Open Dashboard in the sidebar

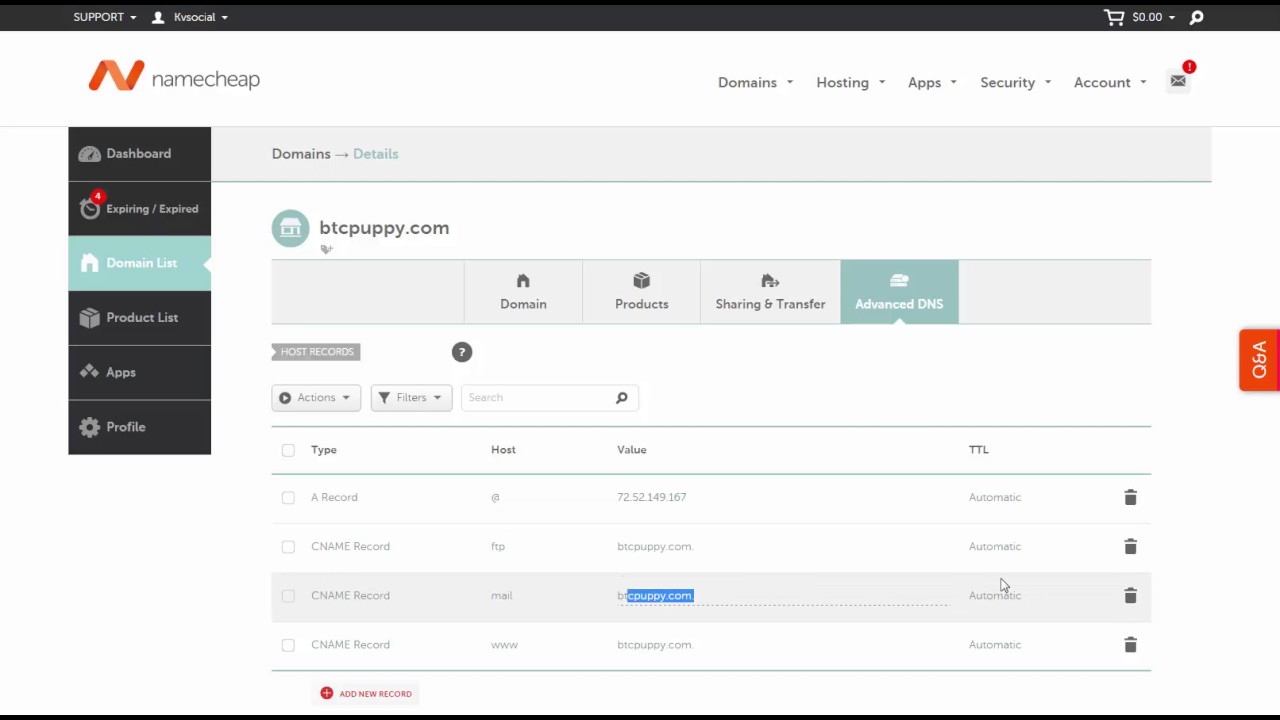[140, 154]
